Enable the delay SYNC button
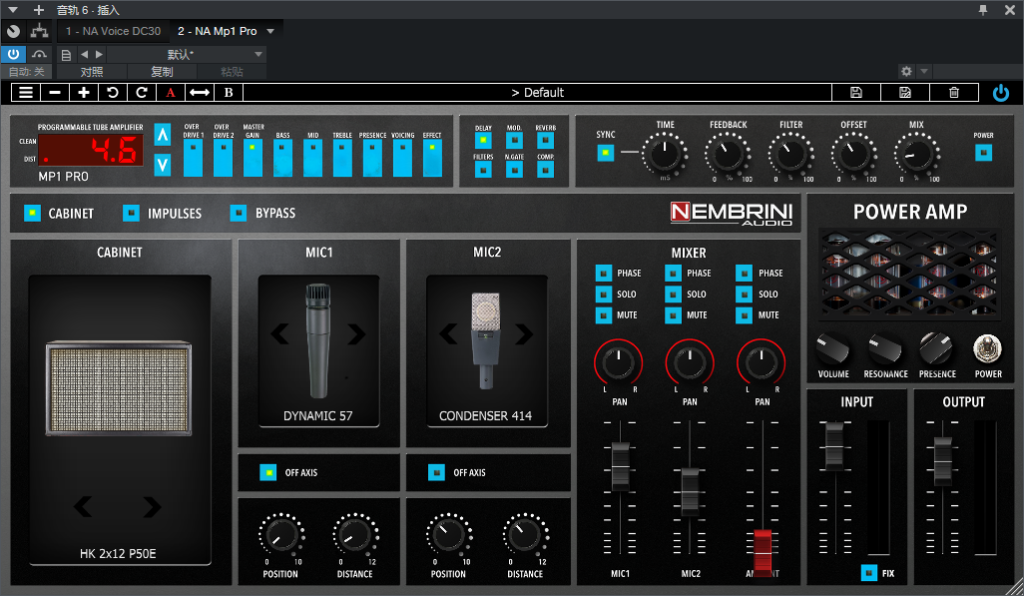1024x596 pixels. tap(605, 153)
